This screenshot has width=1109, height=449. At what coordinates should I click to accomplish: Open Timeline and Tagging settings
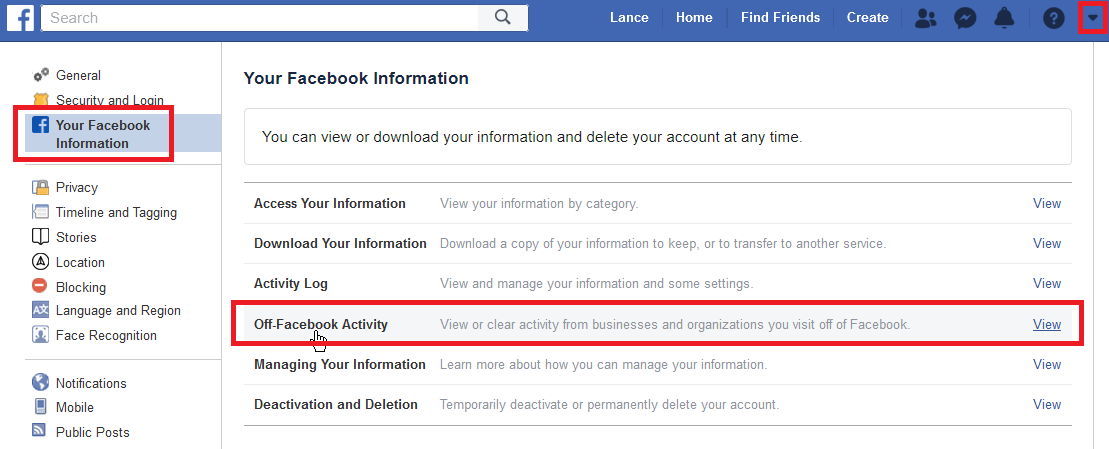pos(116,212)
